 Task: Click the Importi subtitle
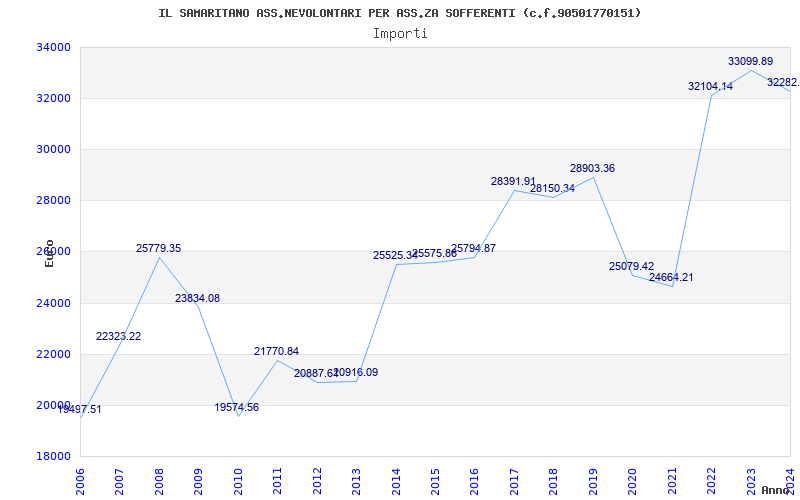click(x=400, y=34)
